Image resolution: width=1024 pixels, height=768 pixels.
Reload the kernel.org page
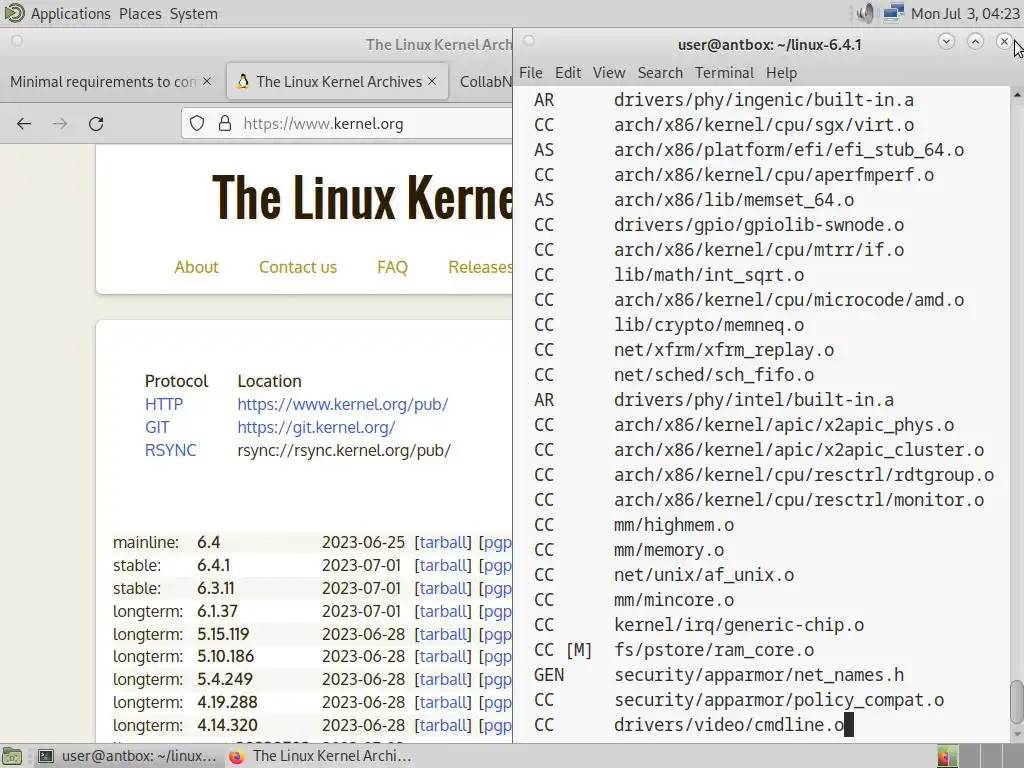click(96, 123)
